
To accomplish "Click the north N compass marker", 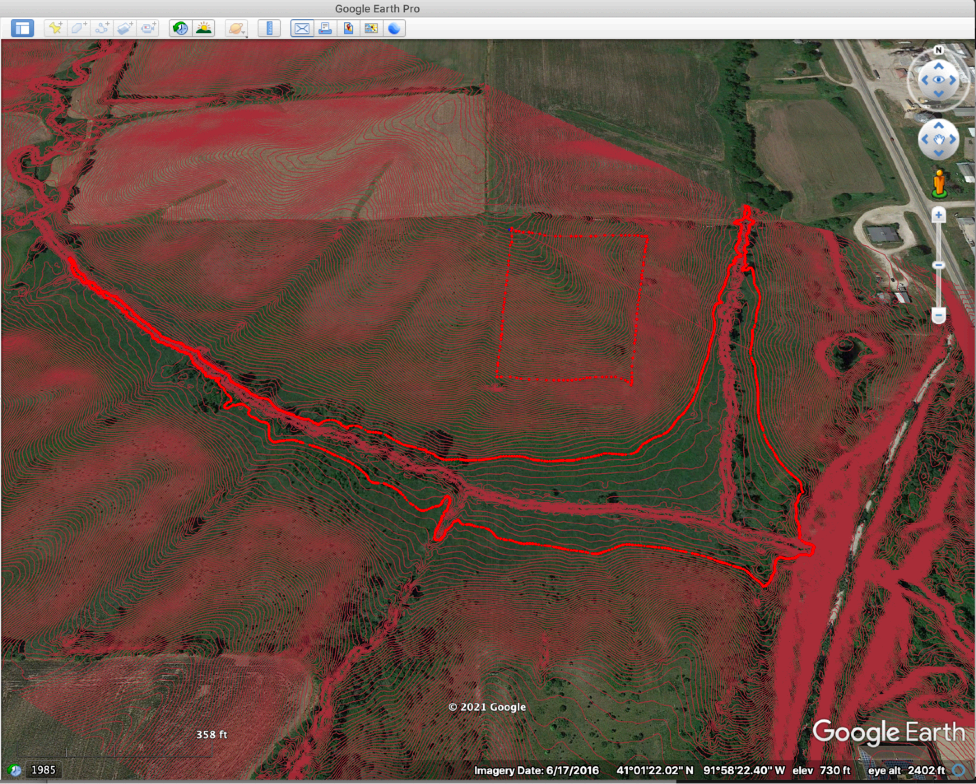I will [939, 50].
